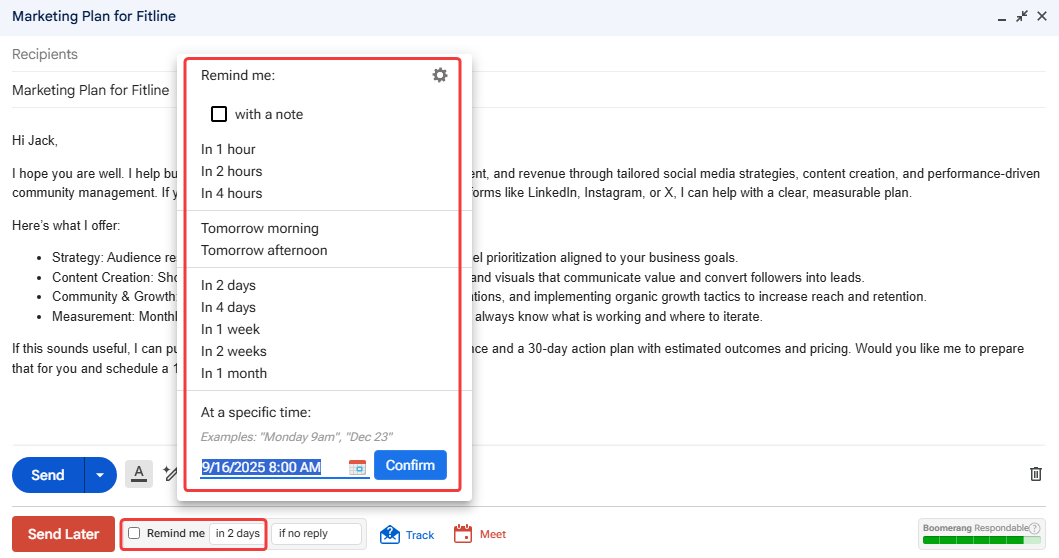Click the discard draft trash icon
Viewport: 1059px width, 558px height.
click(x=1036, y=474)
